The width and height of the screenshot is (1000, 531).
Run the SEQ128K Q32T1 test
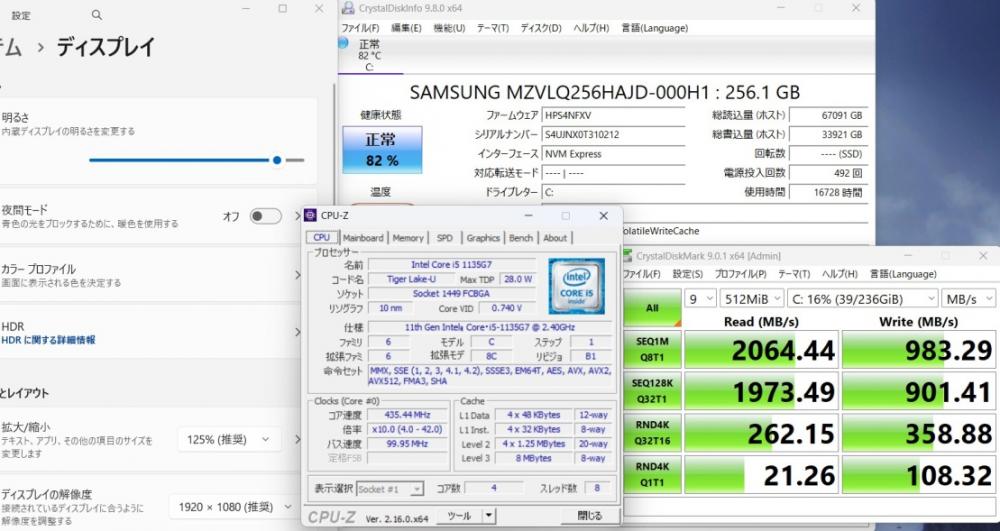point(652,391)
